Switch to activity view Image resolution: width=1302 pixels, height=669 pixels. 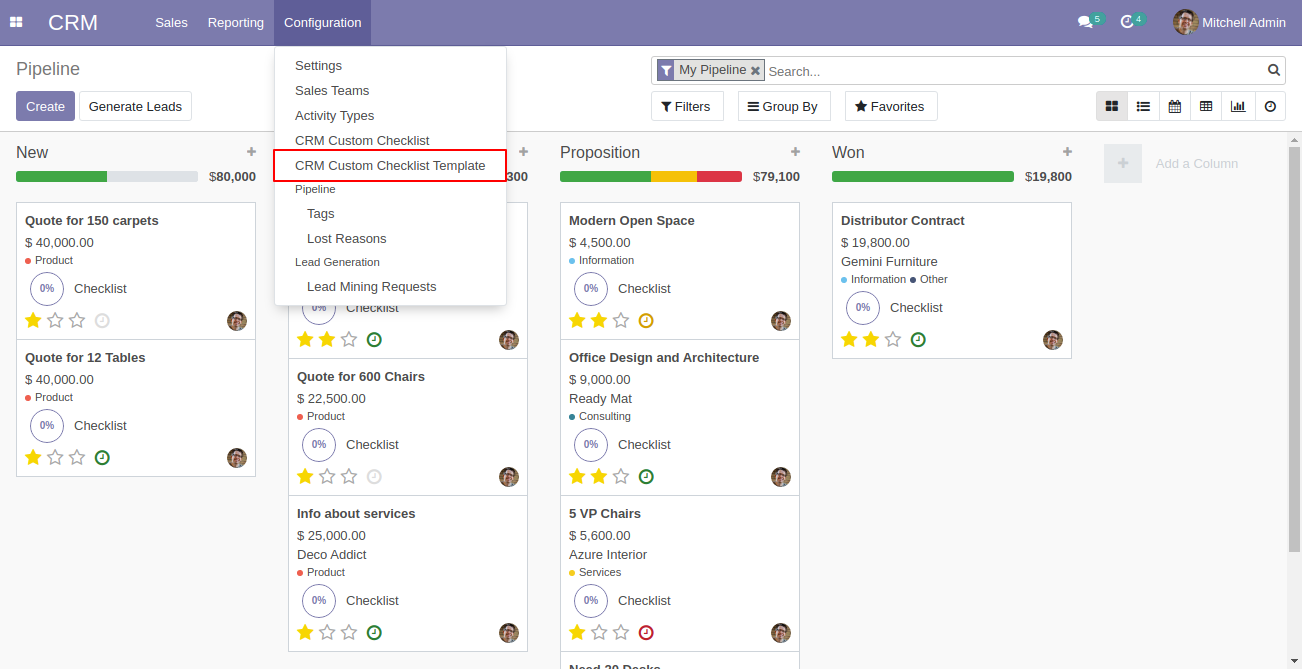[1270, 106]
